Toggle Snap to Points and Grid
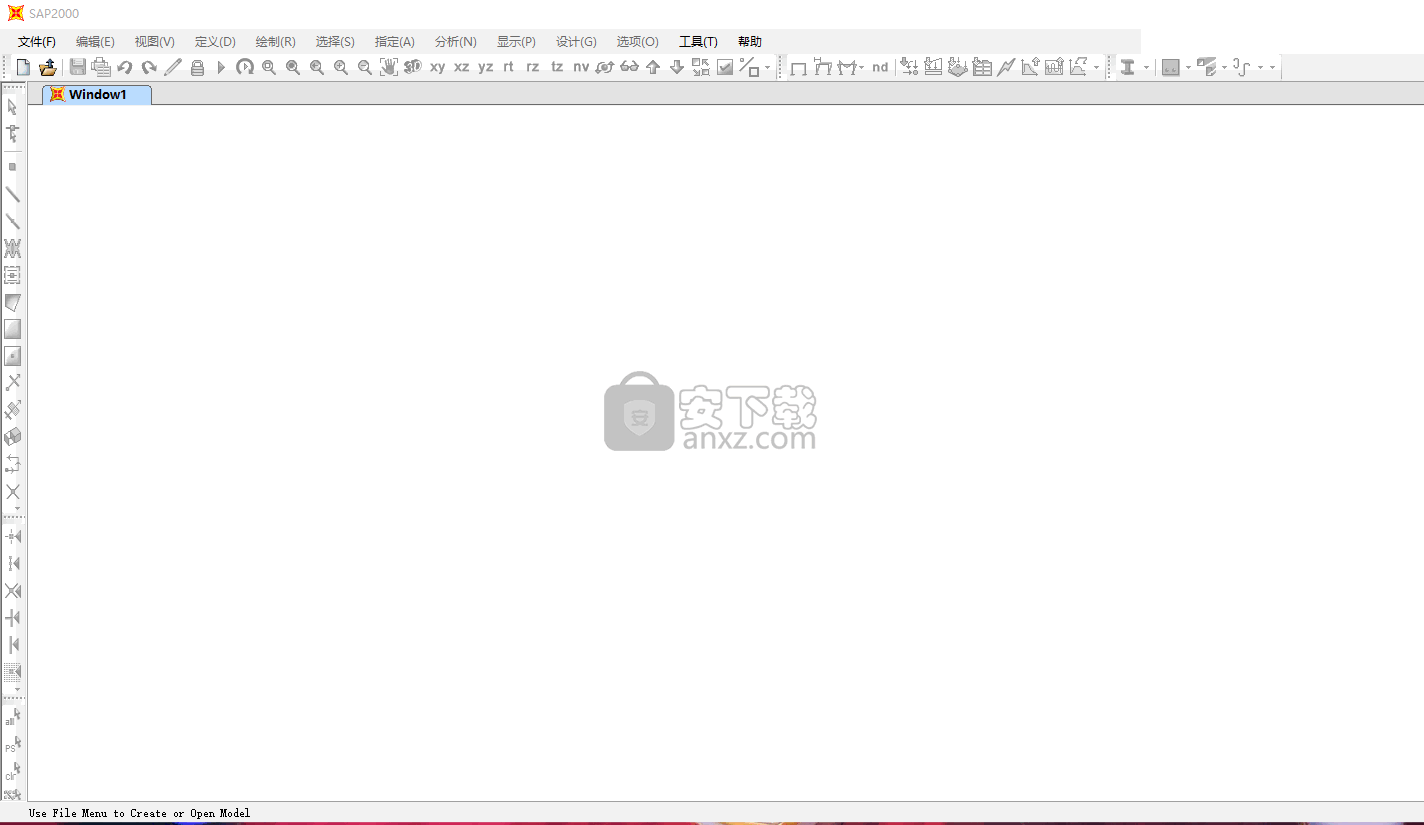Screen dimensions: 1424x825 [13, 536]
